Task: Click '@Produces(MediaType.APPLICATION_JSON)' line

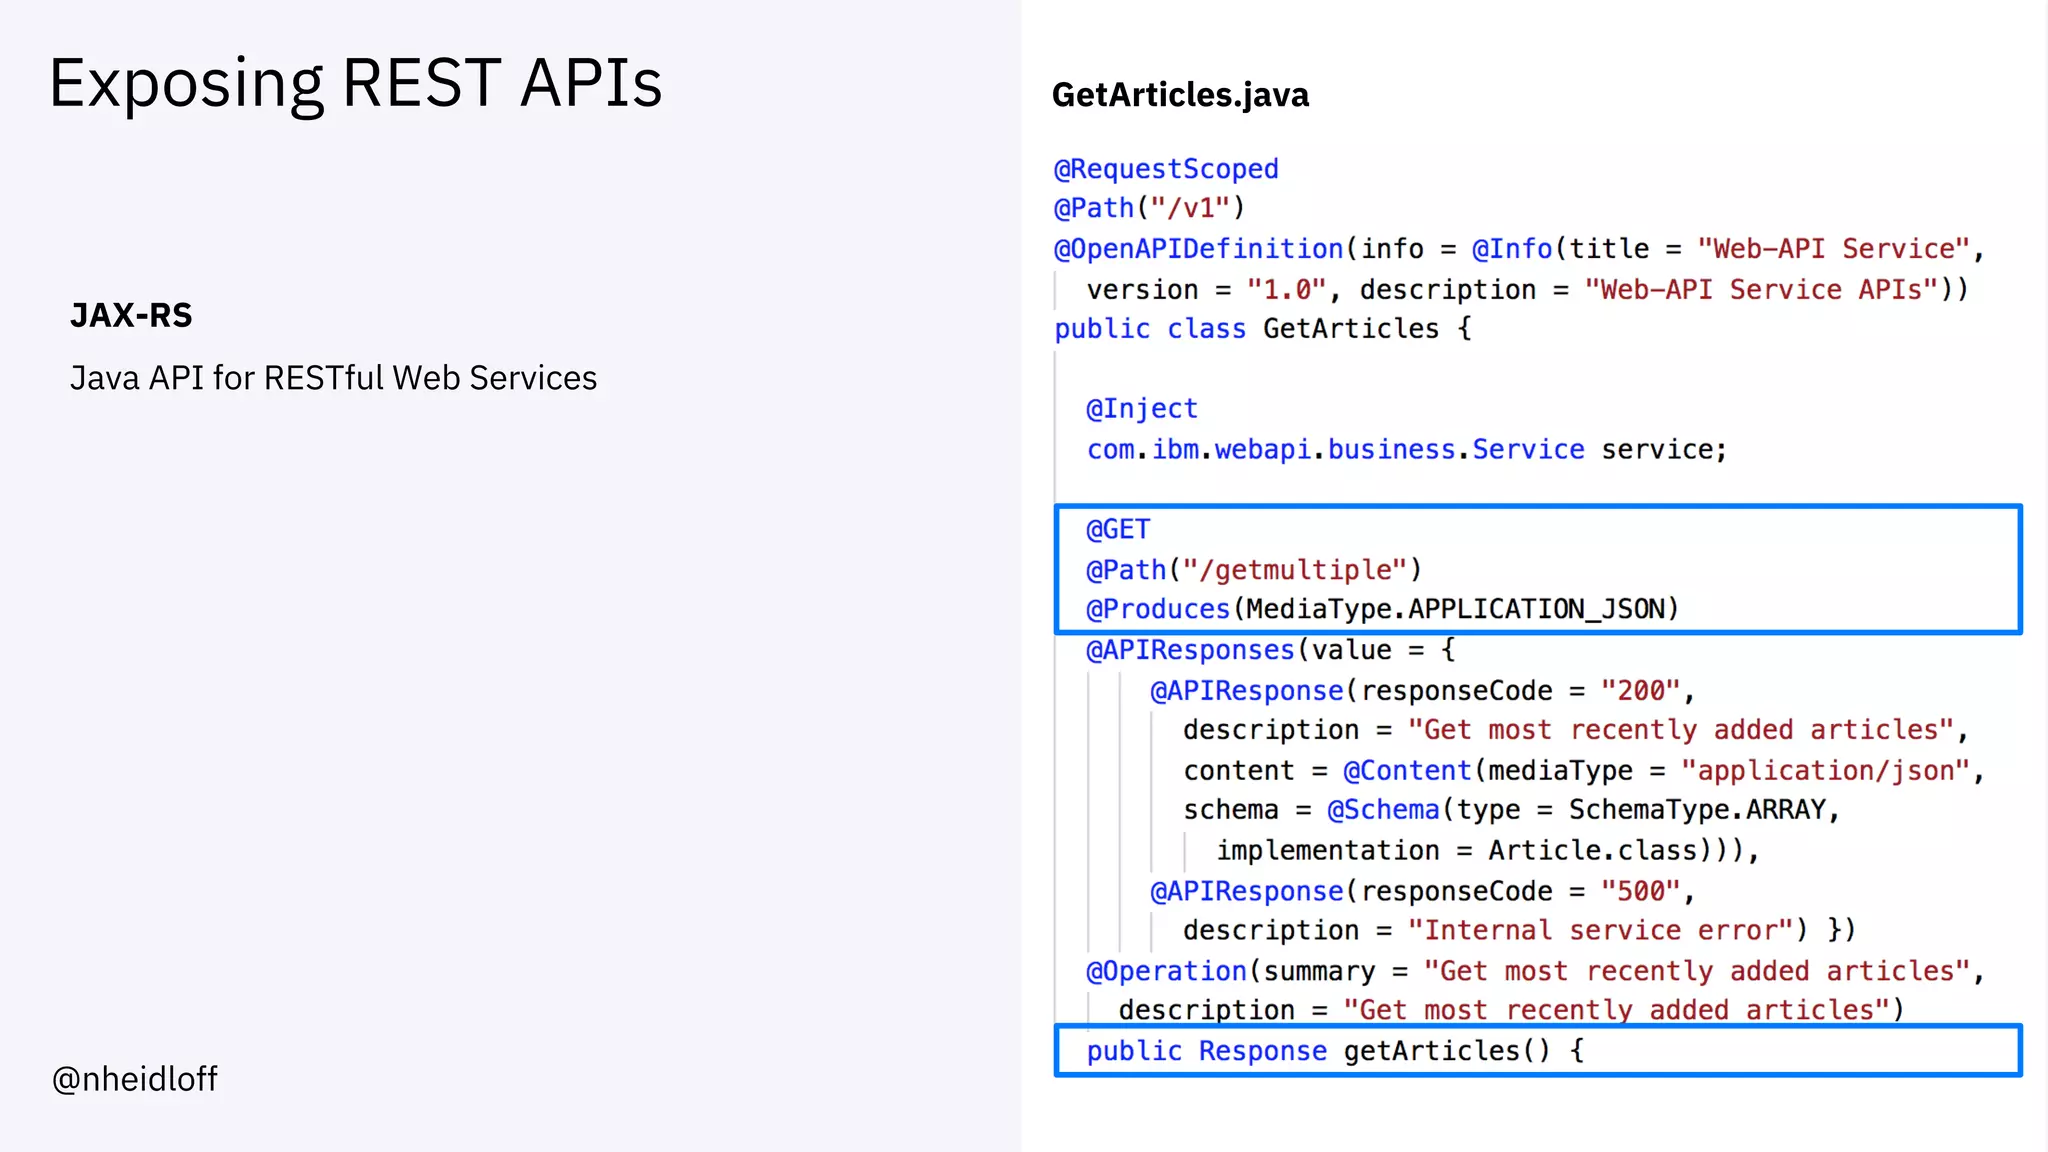Action: click(1383, 609)
